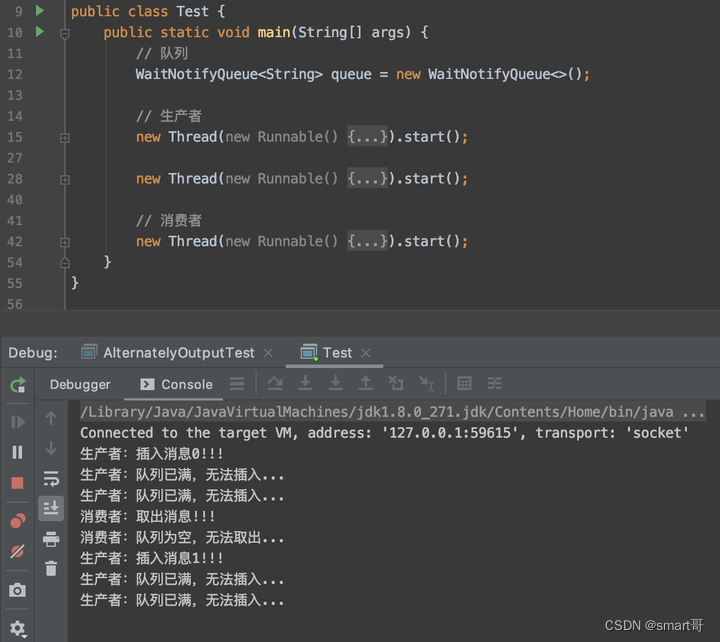Screen dimensions: 720x642
Task: Unfold the {...} placeholder on line 28
Action: pos(367,179)
